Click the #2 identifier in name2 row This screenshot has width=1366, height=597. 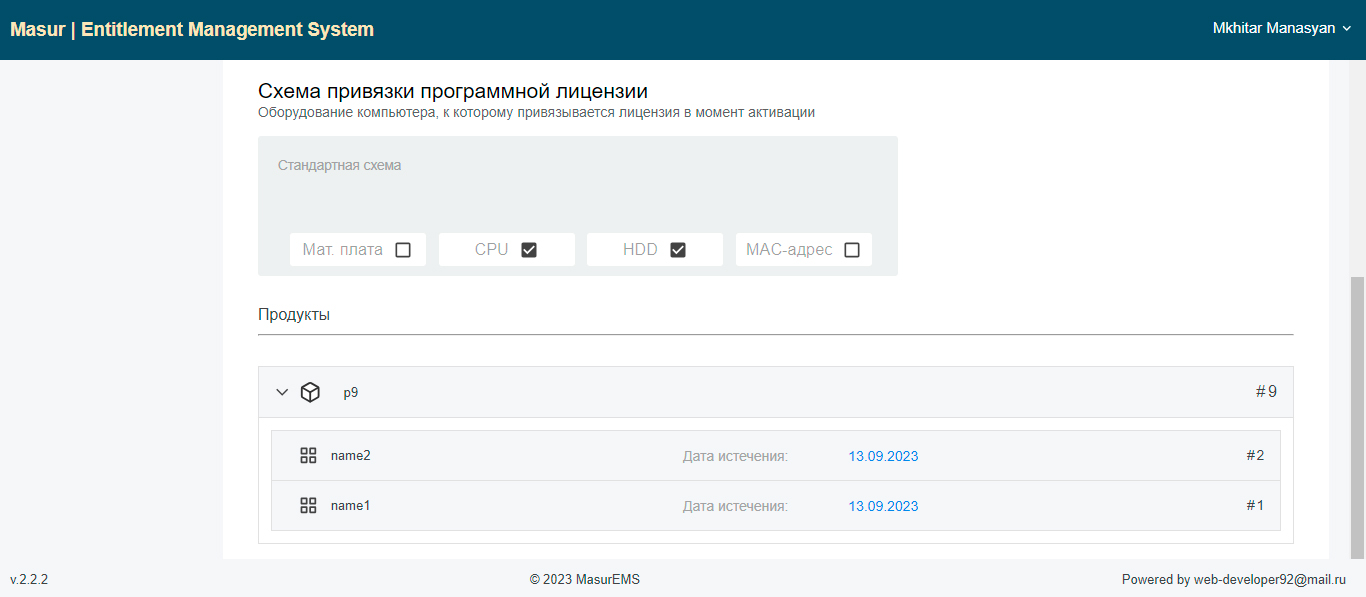(x=1255, y=455)
